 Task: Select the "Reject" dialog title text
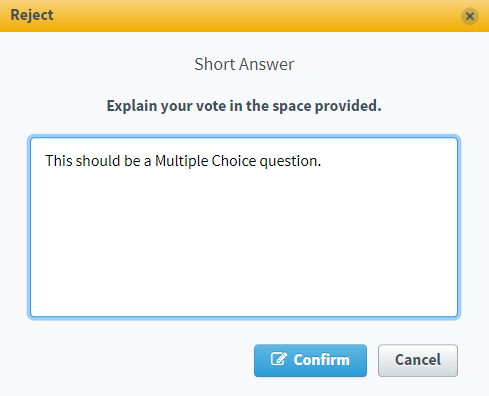(32, 15)
